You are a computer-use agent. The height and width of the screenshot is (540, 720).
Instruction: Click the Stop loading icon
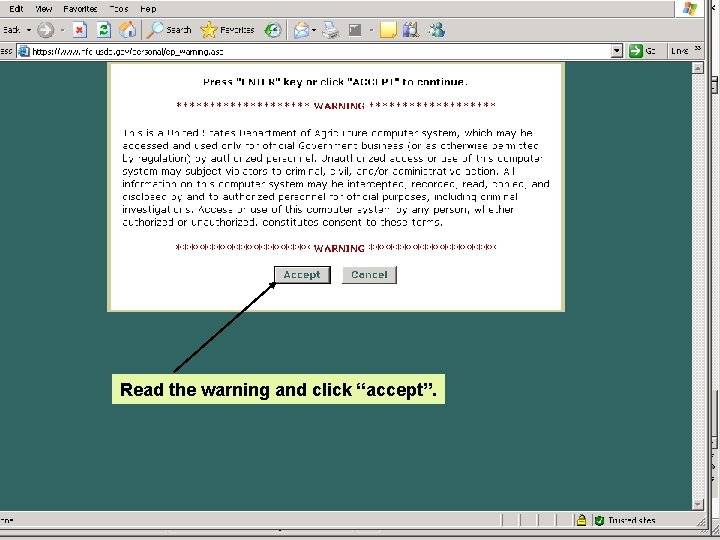(x=80, y=30)
